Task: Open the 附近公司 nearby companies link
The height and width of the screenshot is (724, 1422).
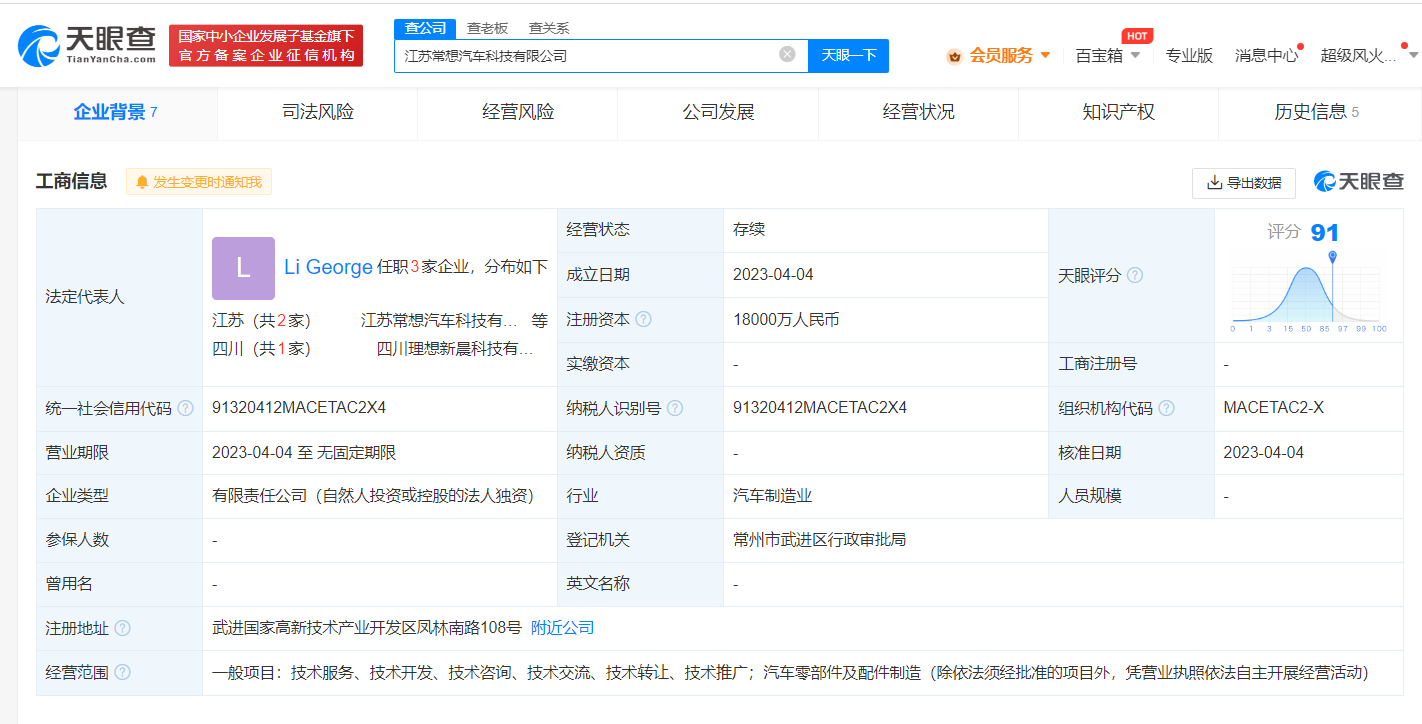Action: tap(562, 628)
